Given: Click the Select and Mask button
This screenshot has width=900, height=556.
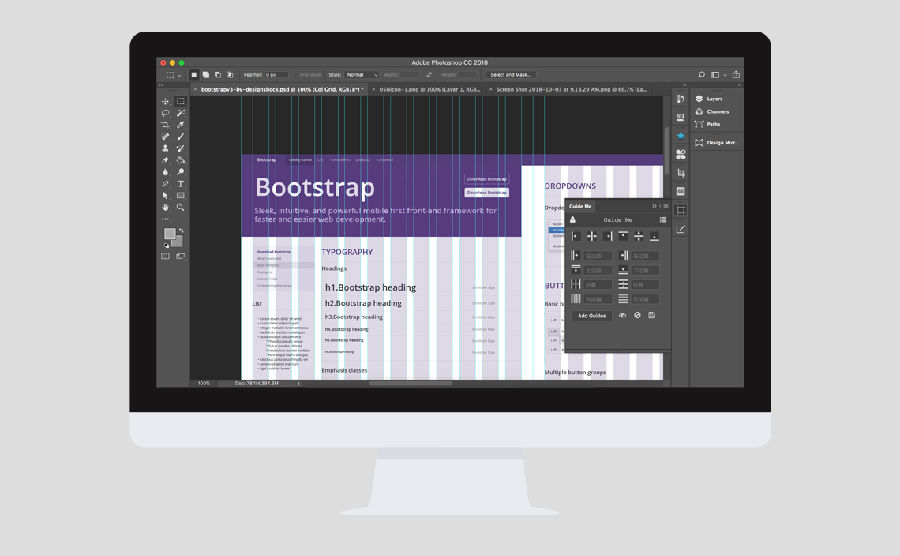Looking at the screenshot, I should tap(511, 75).
